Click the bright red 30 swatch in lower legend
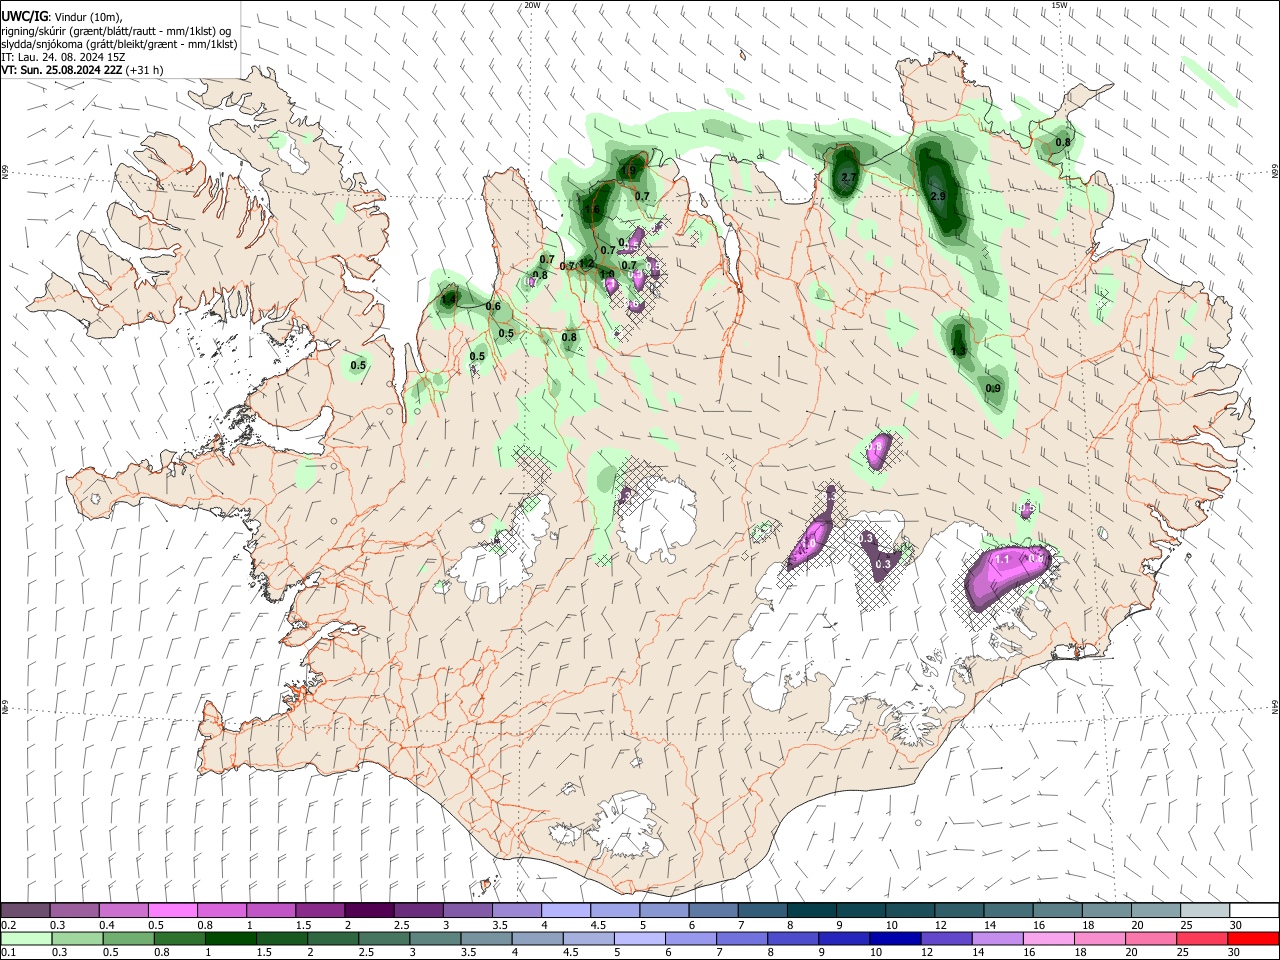 click(1252, 938)
